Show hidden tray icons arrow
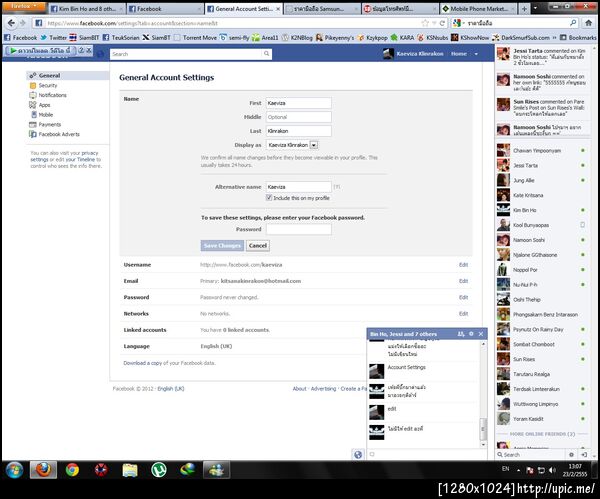 518,470
